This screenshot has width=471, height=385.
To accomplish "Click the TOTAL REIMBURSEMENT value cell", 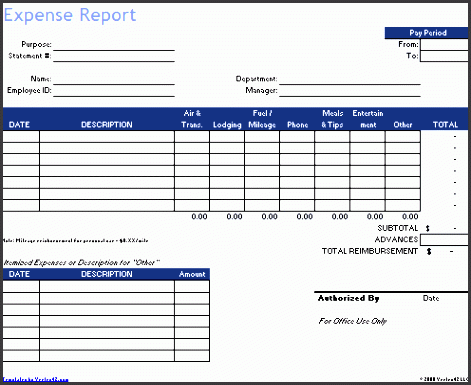I will 444,251.
